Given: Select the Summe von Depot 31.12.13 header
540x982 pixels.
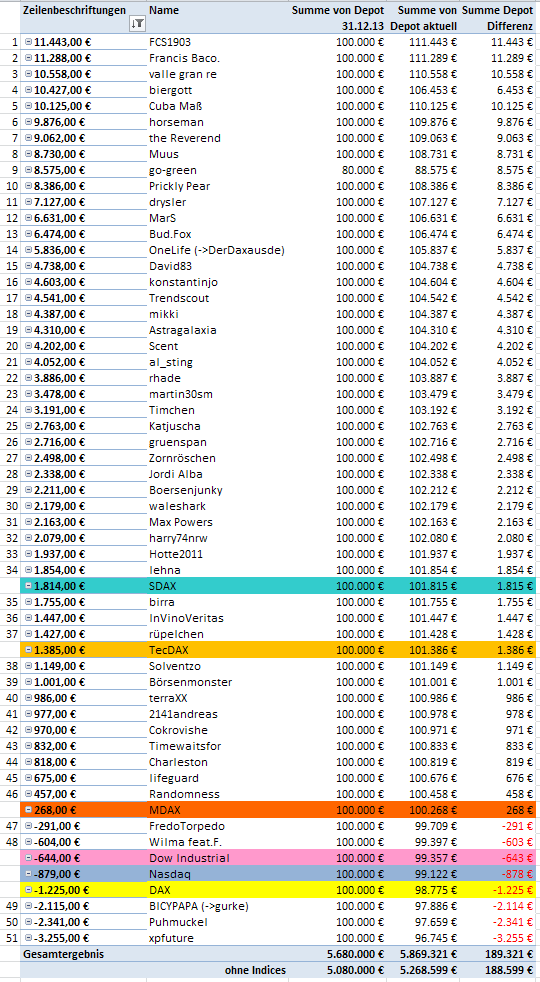Looking at the screenshot, I should (338, 18).
